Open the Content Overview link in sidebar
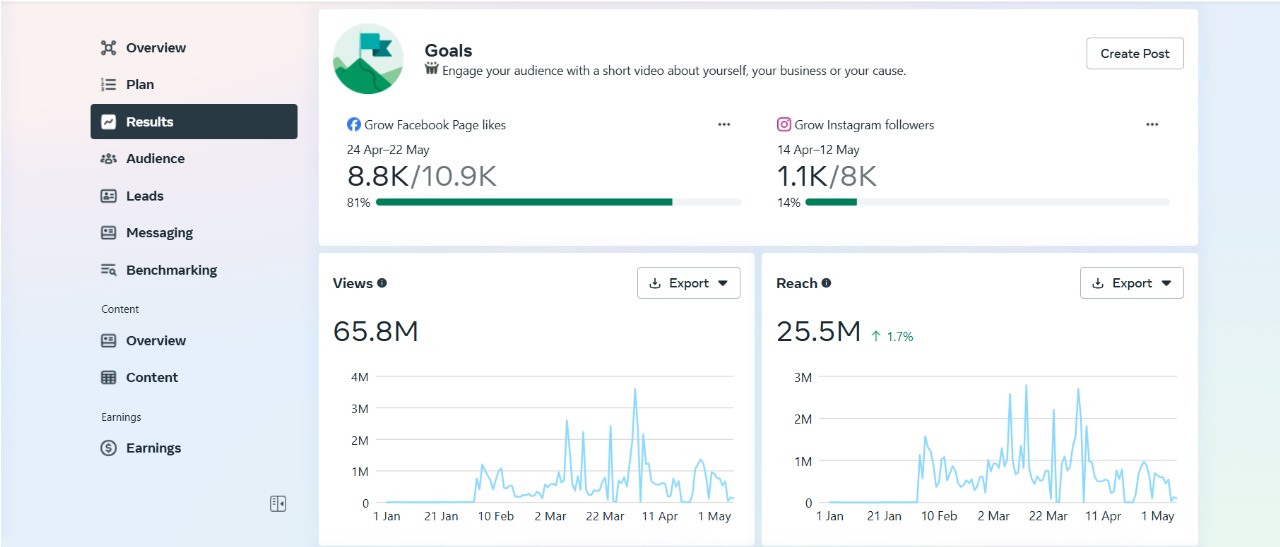The height and width of the screenshot is (547, 1280). (155, 341)
